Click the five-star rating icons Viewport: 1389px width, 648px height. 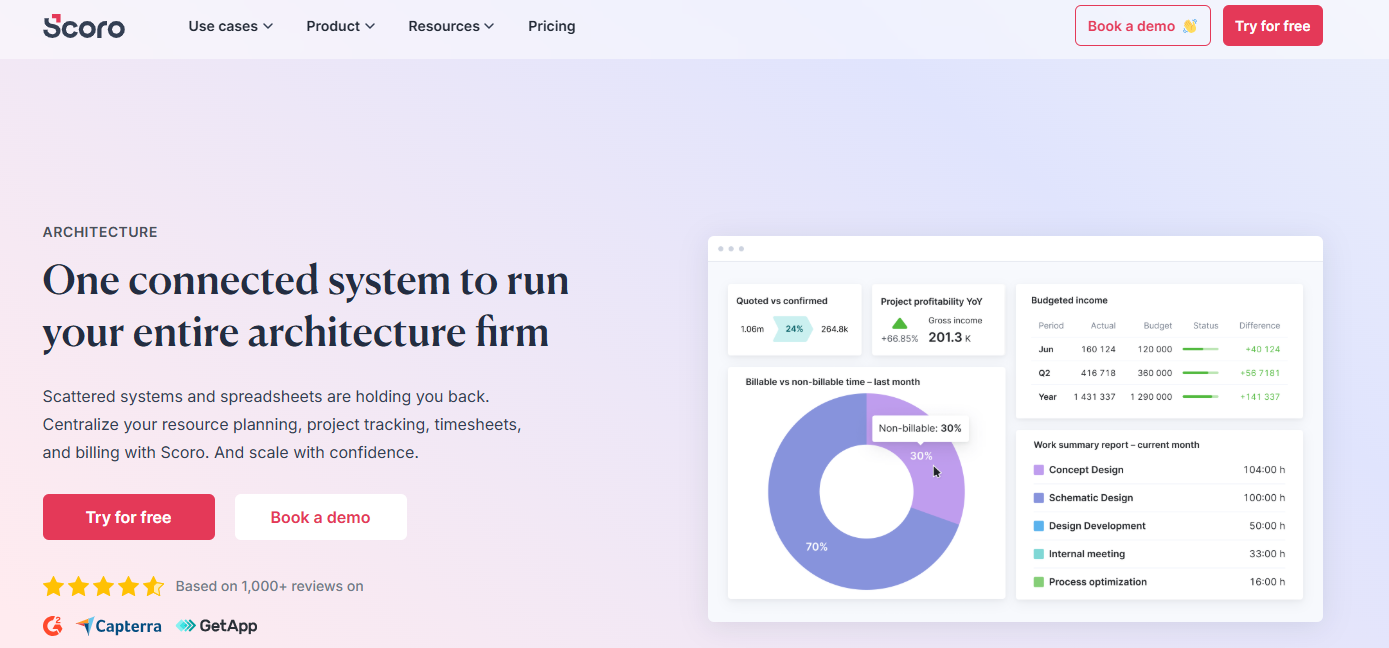pyautogui.click(x=103, y=586)
